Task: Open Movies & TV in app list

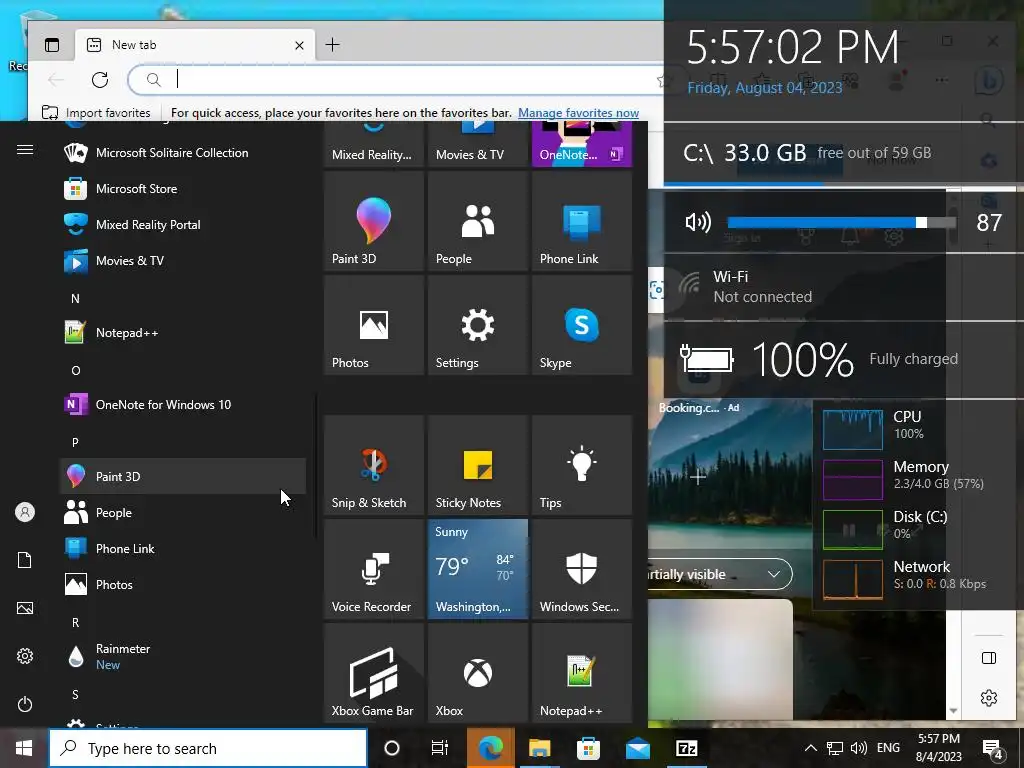Action: (183, 261)
